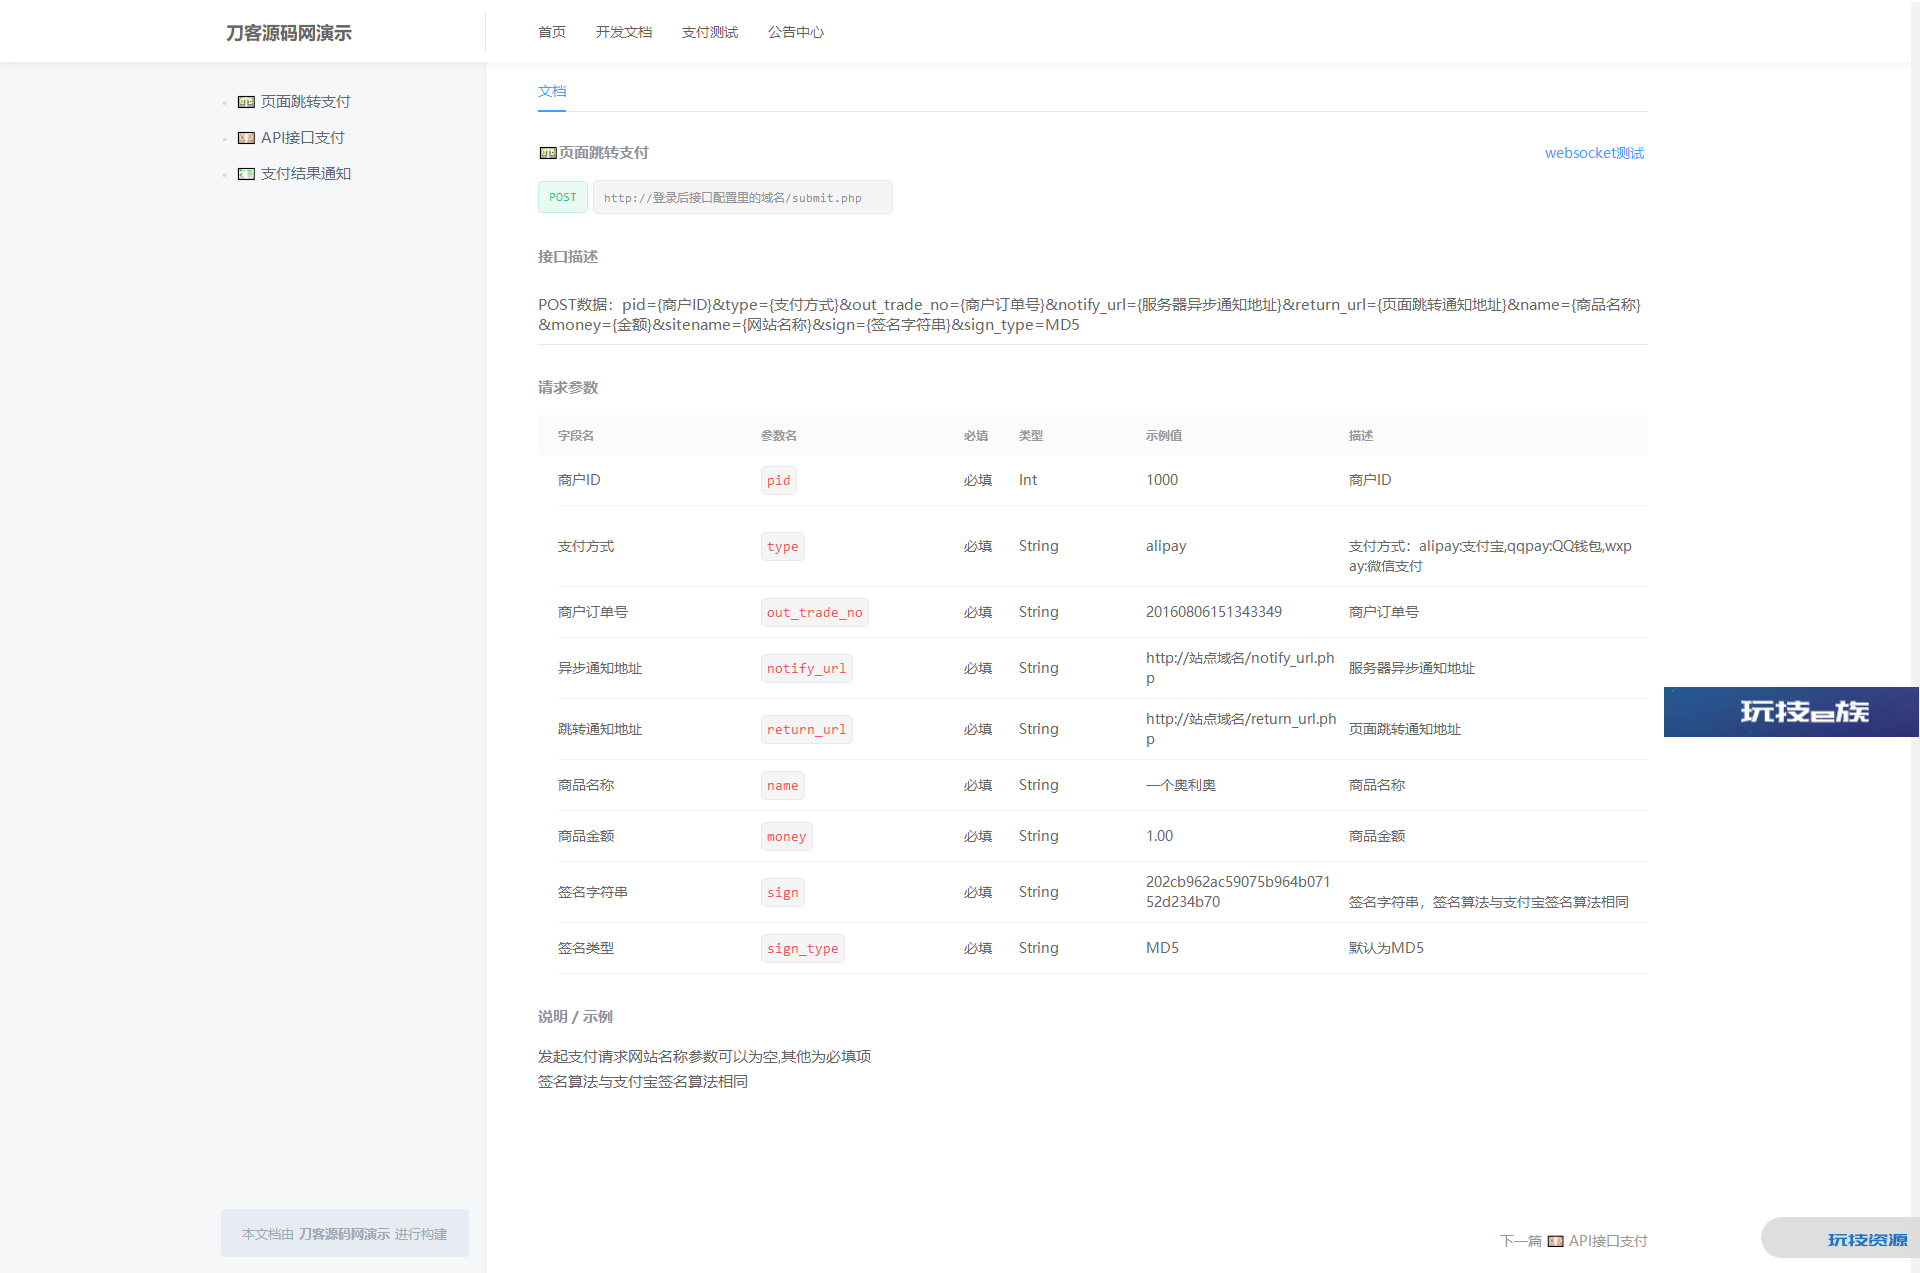Select the 文档 tab
Screen dimensions: 1920x1273
[x=552, y=91]
